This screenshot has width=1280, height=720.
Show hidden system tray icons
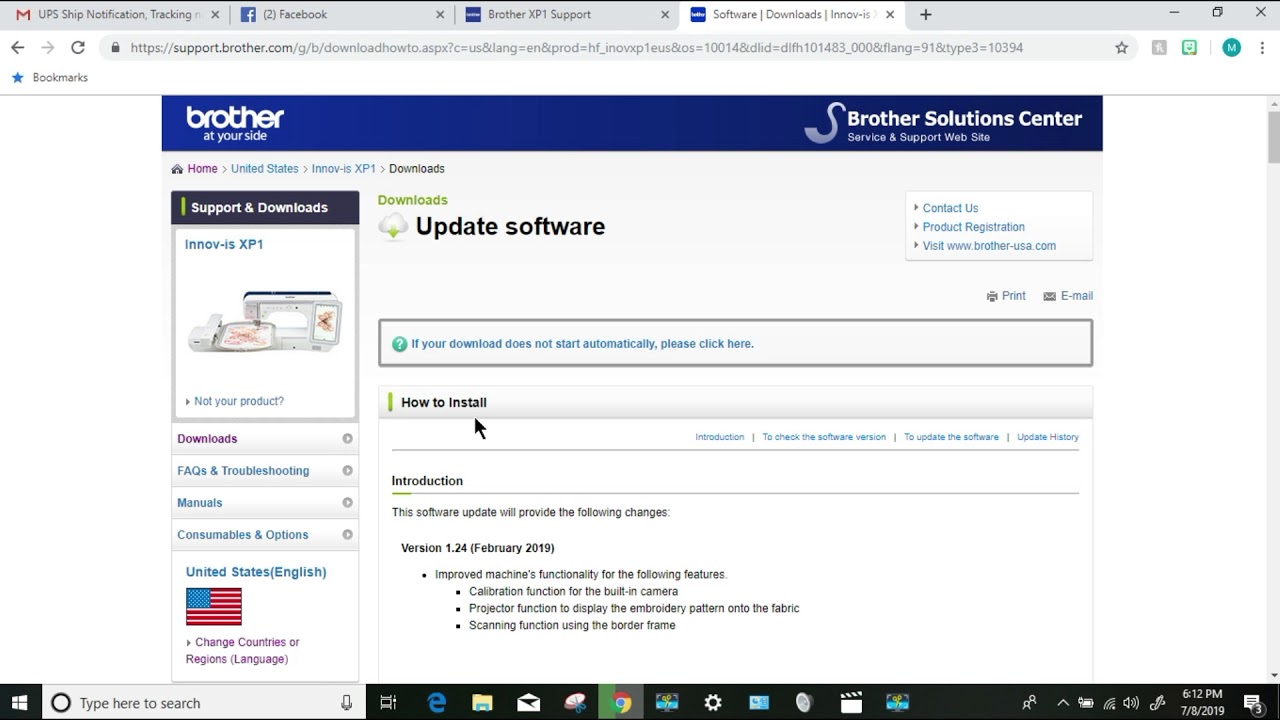[1063, 703]
